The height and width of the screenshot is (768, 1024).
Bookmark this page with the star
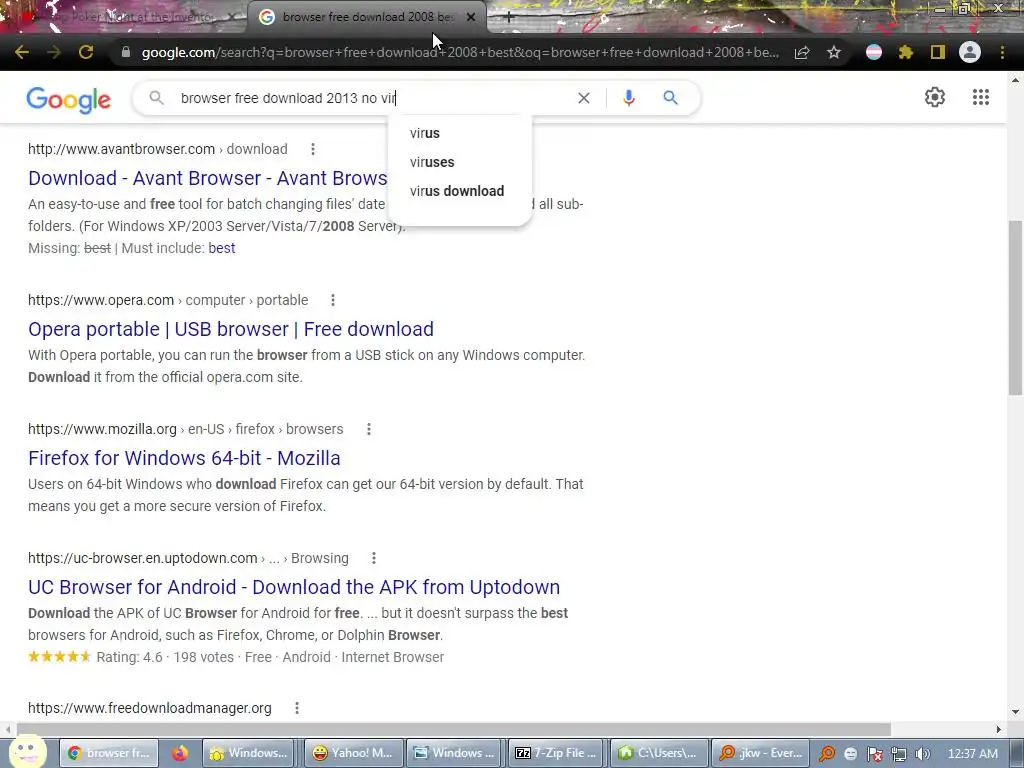[x=833, y=52]
